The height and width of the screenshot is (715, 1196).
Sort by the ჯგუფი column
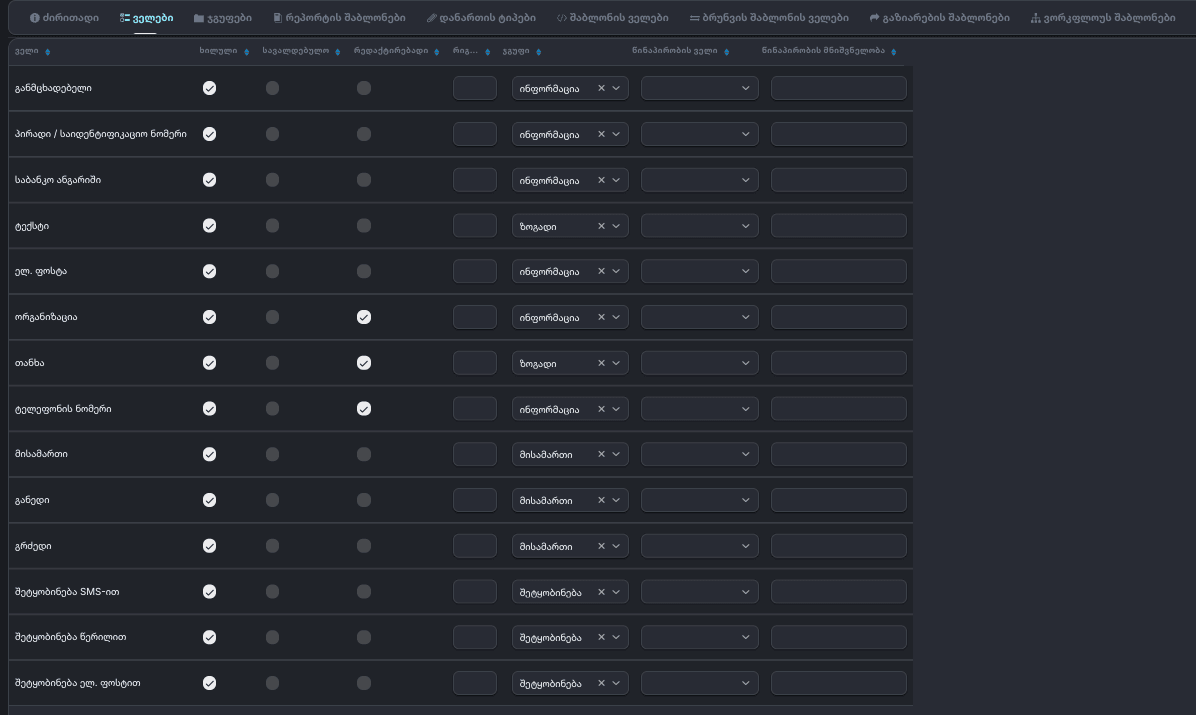(539, 52)
